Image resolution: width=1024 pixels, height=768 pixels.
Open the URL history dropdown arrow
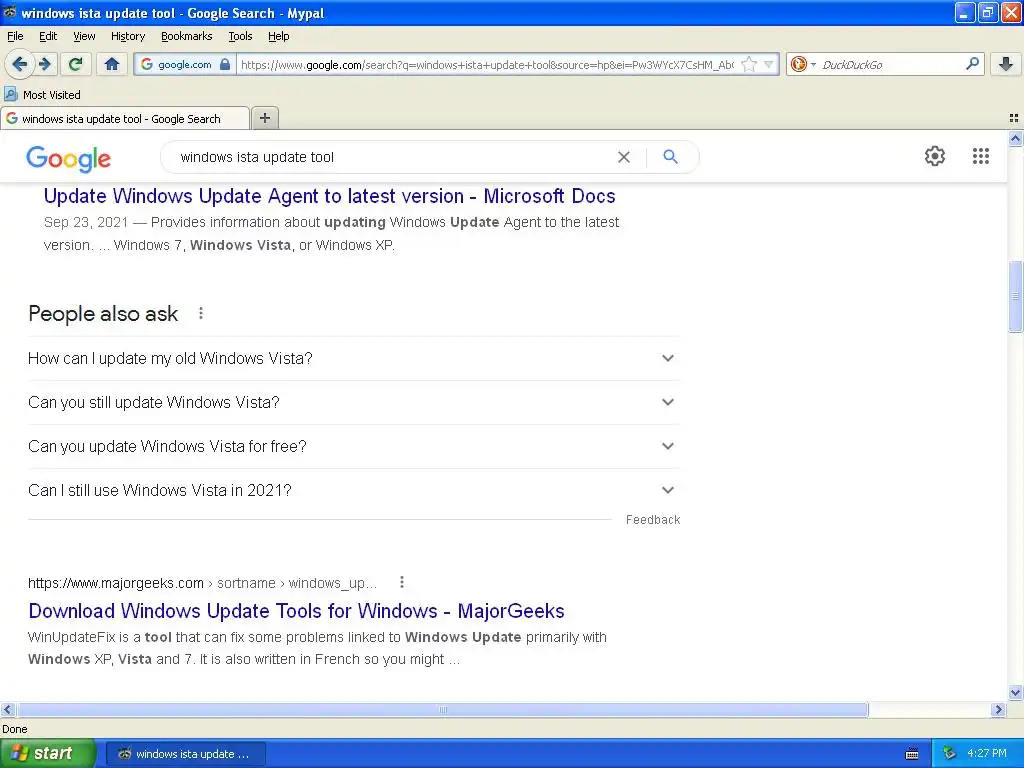(x=769, y=64)
